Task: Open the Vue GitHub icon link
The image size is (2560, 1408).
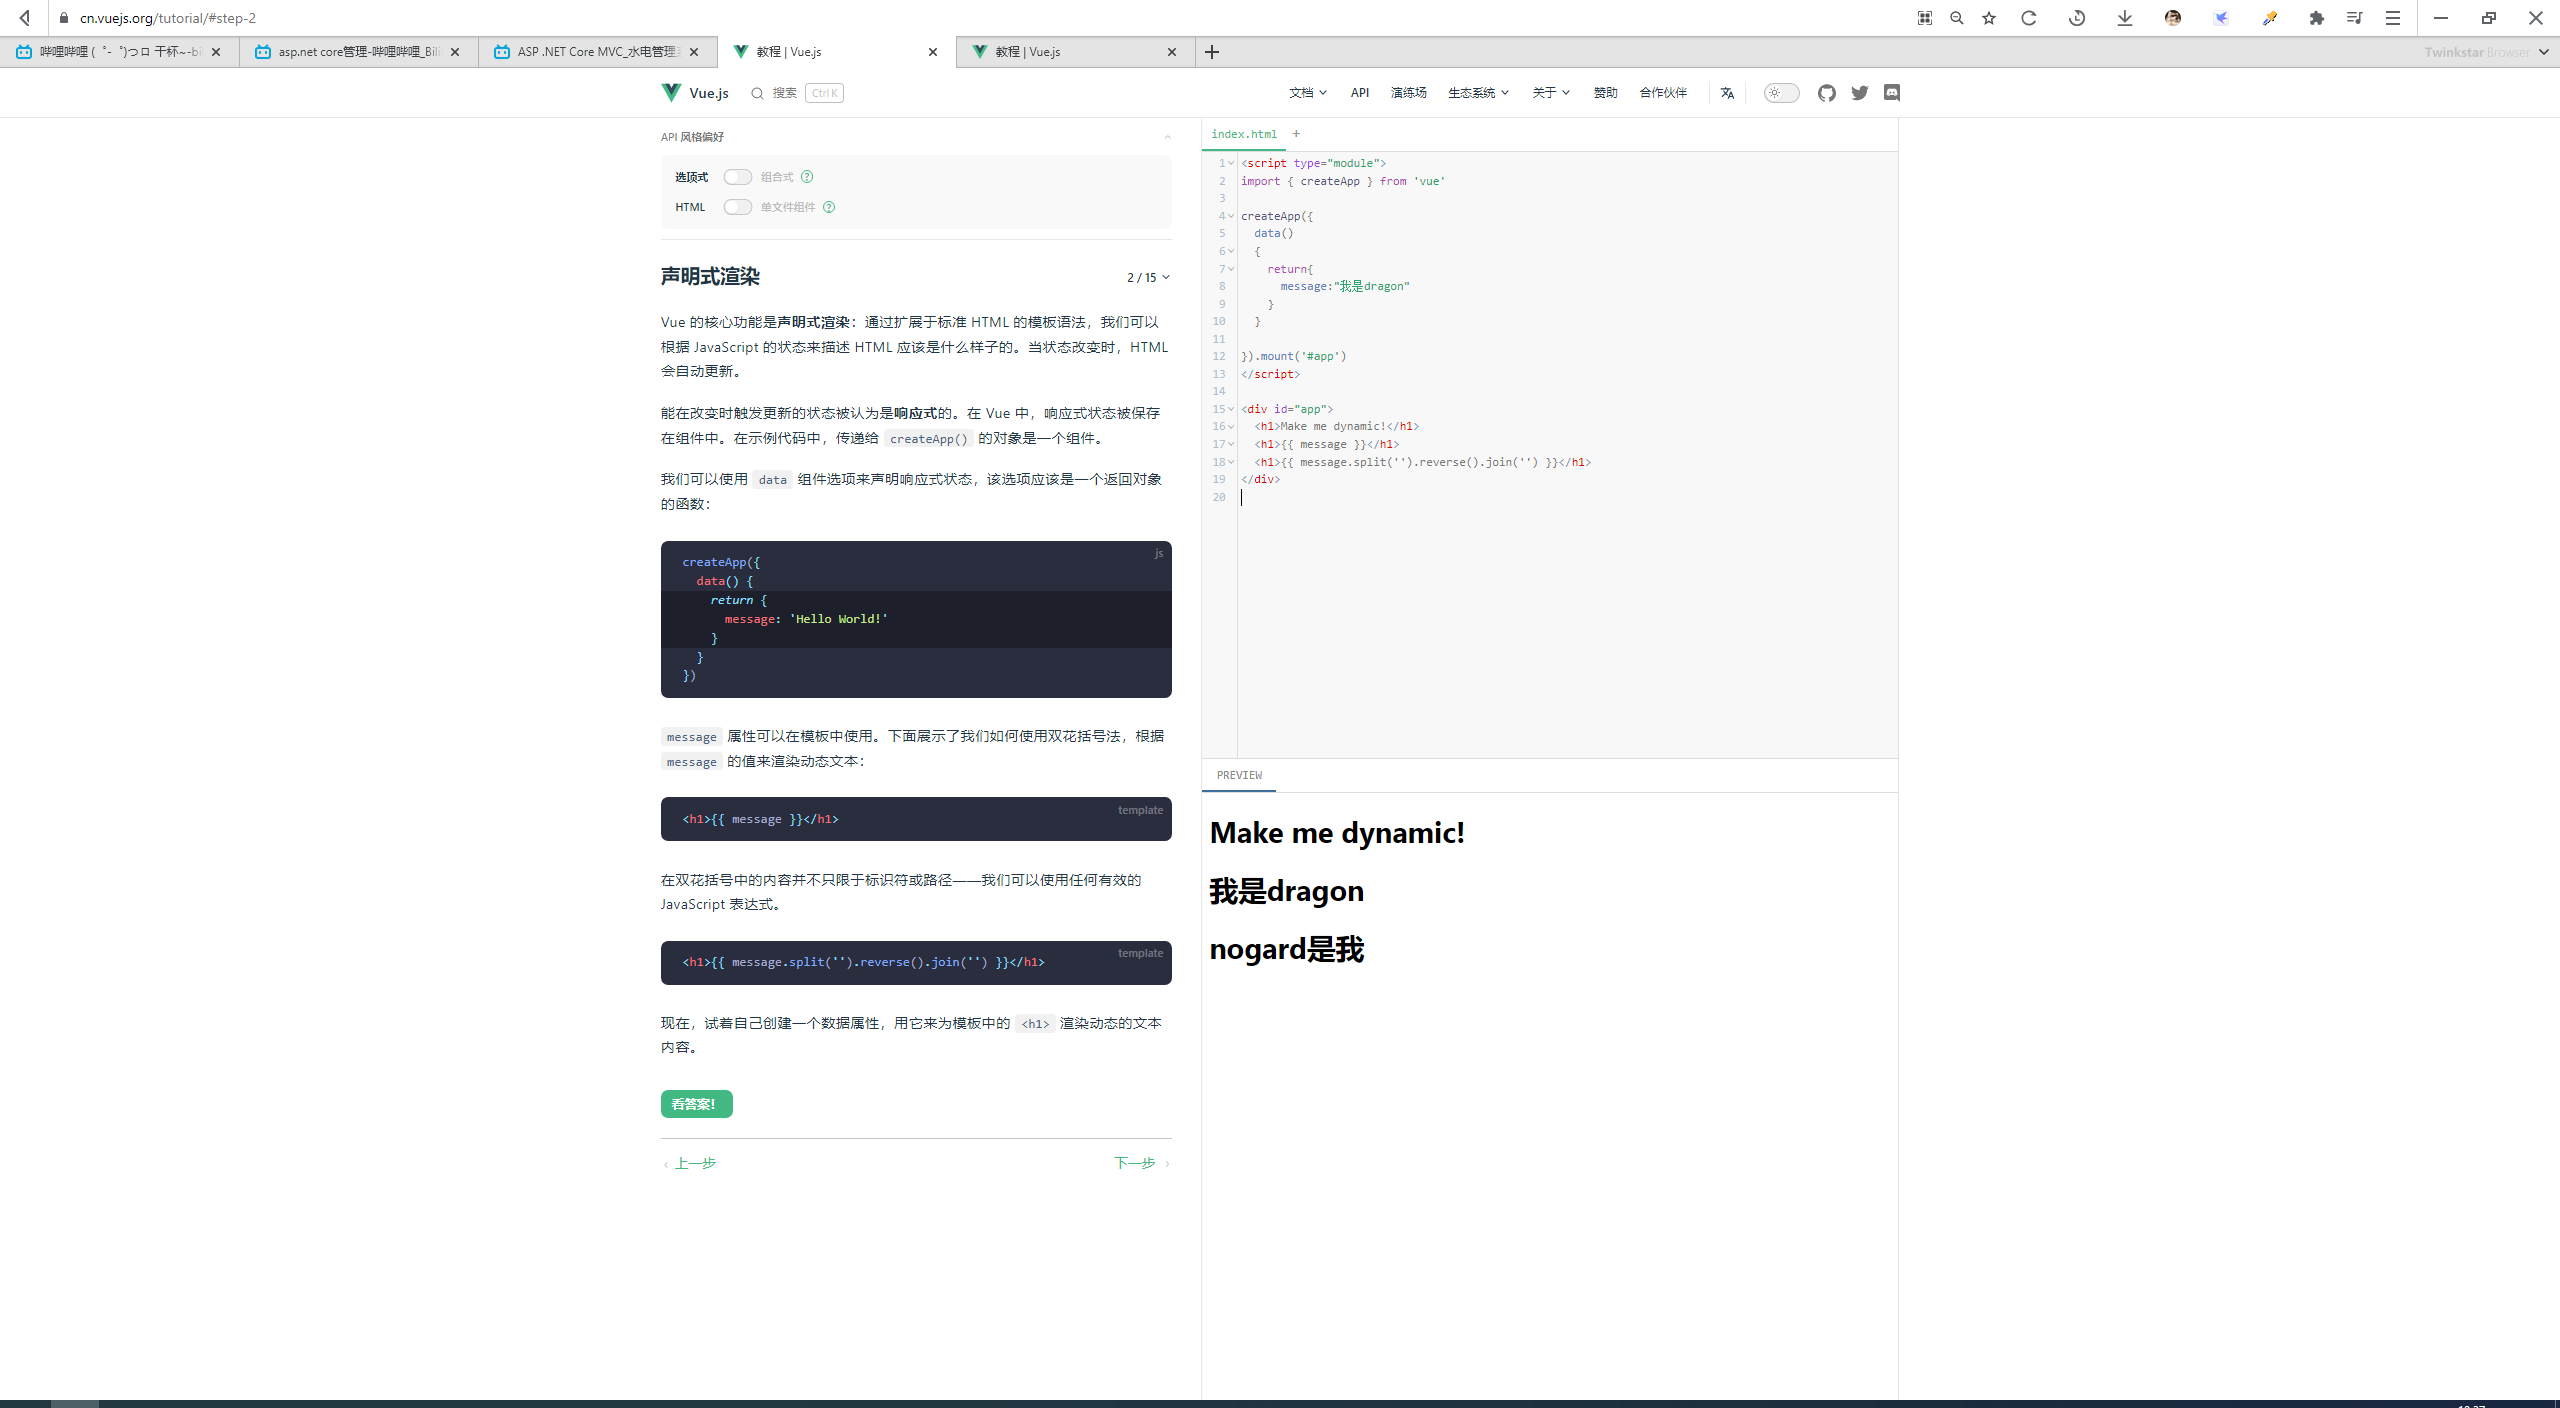Action: click(x=1827, y=93)
